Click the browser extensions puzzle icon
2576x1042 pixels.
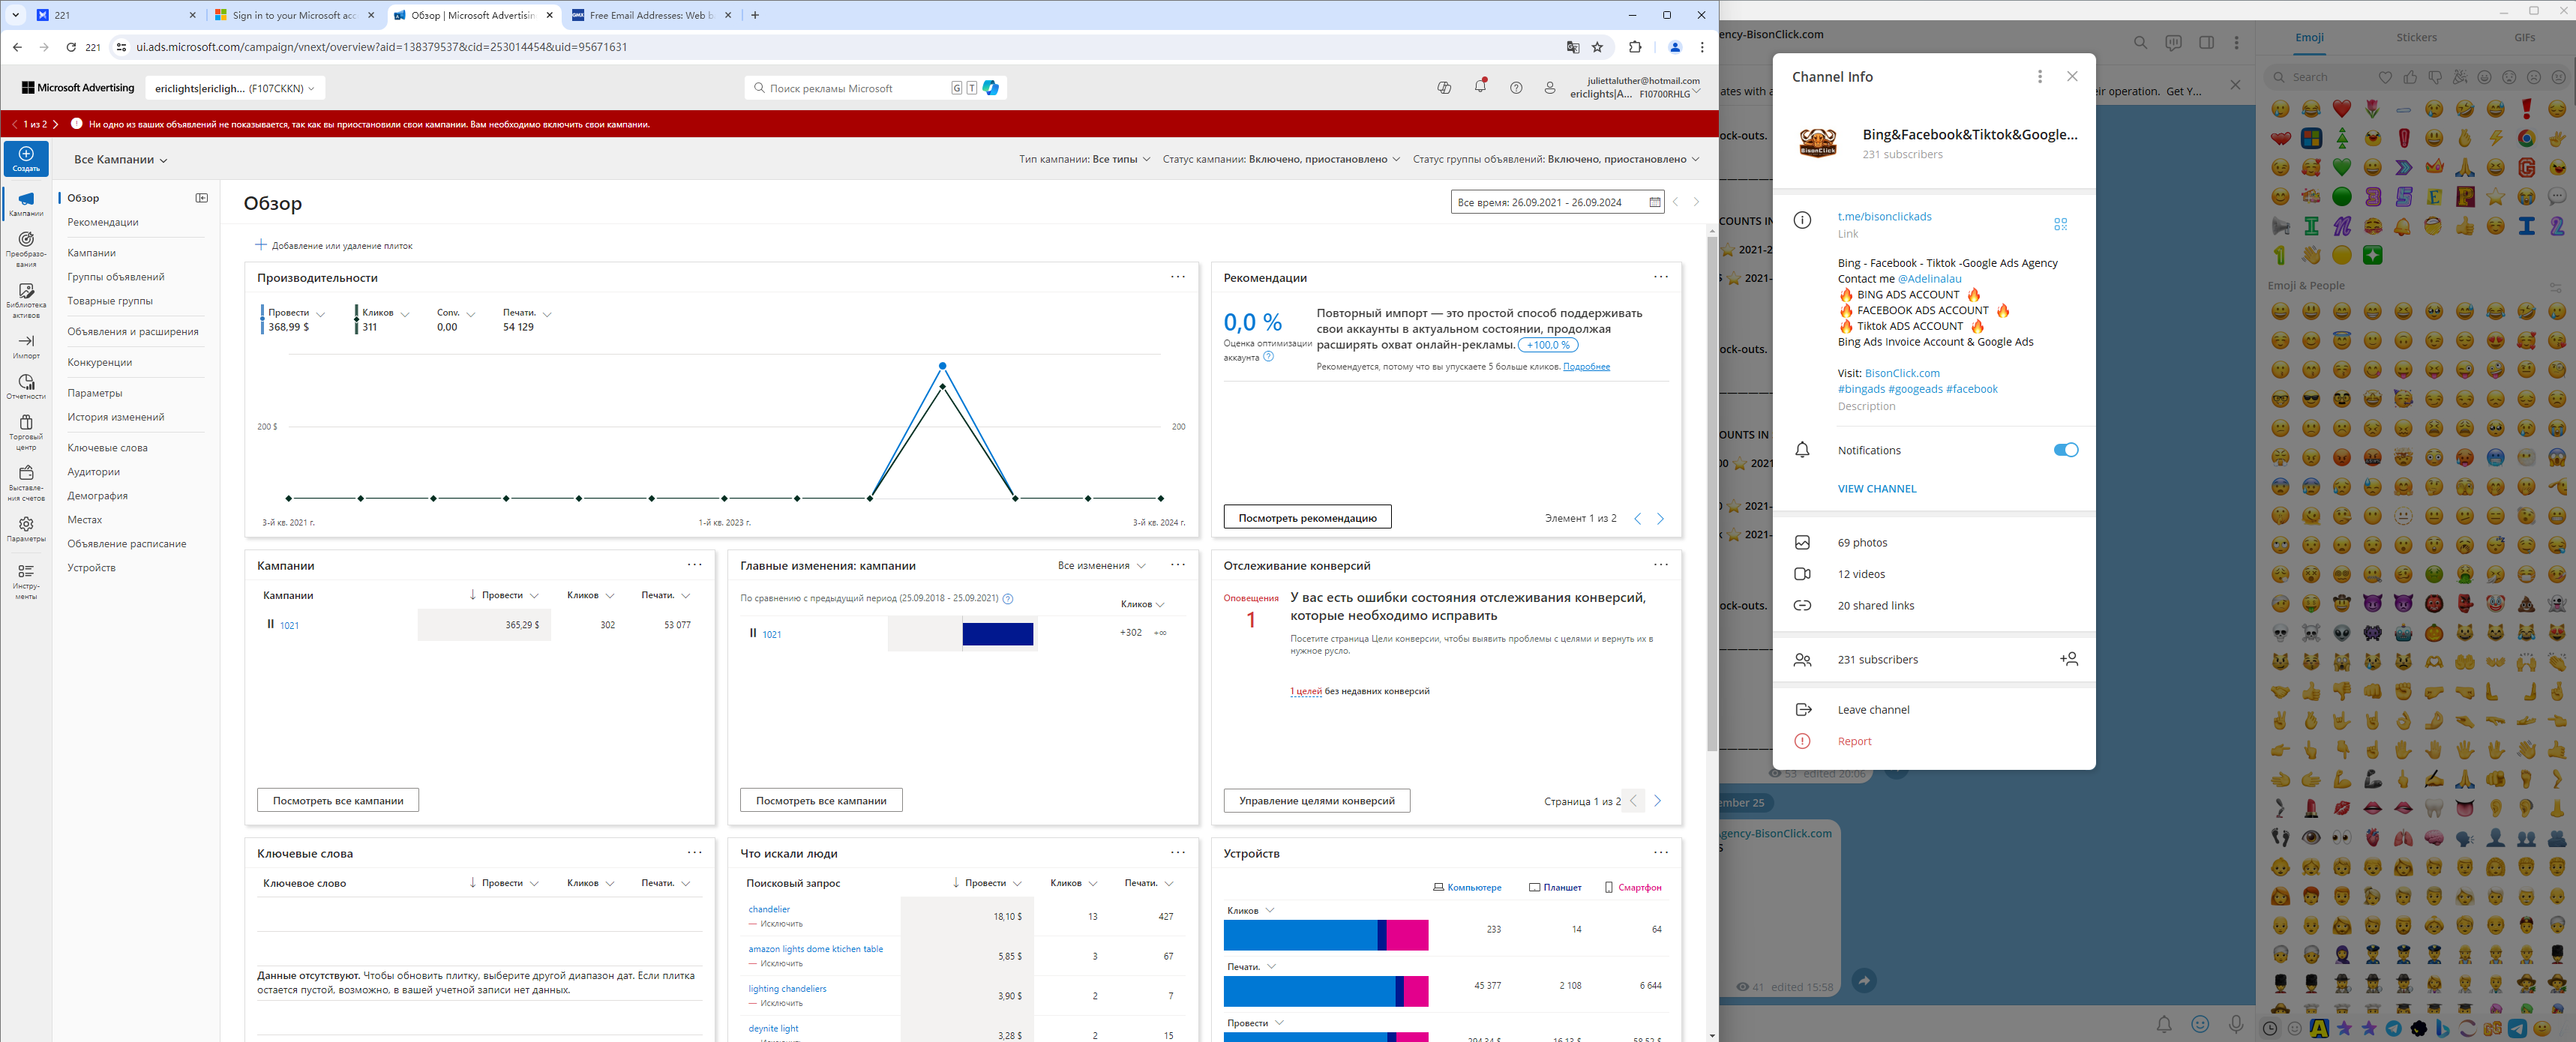(x=1635, y=47)
